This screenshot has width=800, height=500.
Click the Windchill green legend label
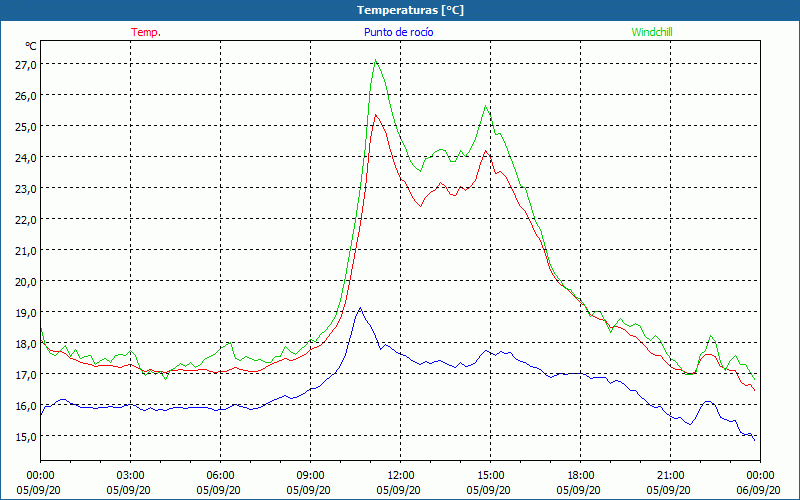tap(652, 32)
